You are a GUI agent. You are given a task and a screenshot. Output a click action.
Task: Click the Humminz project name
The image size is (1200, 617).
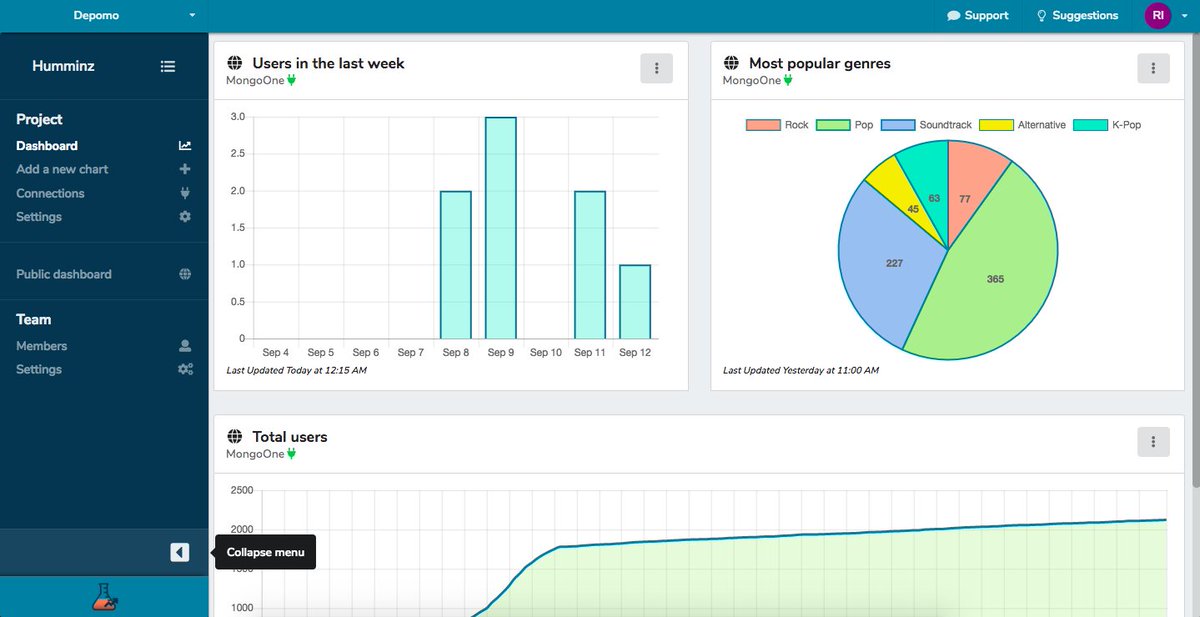click(65, 66)
